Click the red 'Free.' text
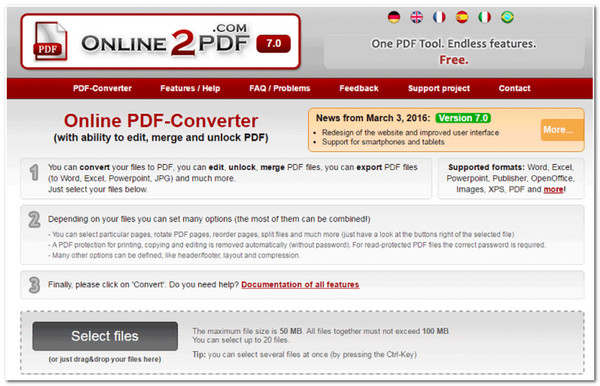The image size is (600, 386). pos(454,60)
